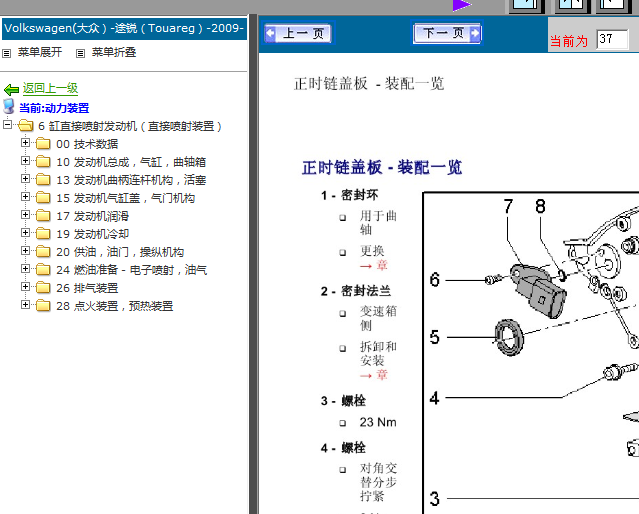Screen dimensions: 639x514
Task: Open 19 发动机冷却 folder
Action: tap(93, 234)
